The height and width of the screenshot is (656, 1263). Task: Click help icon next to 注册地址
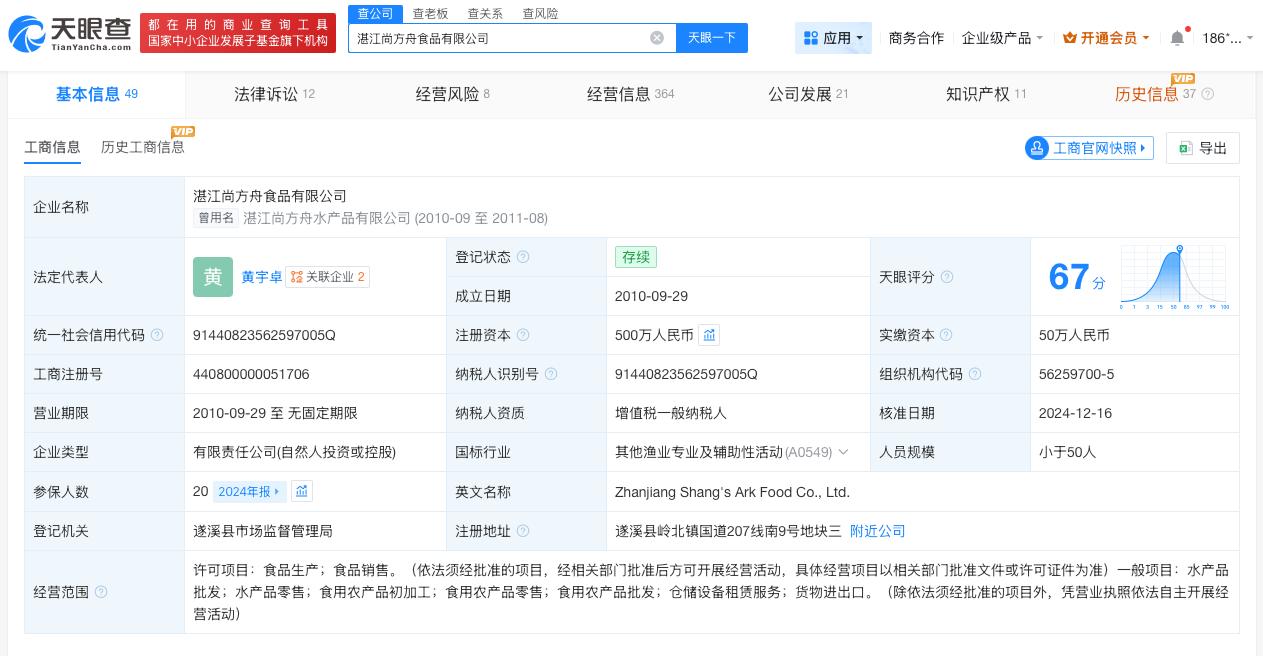(523, 531)
